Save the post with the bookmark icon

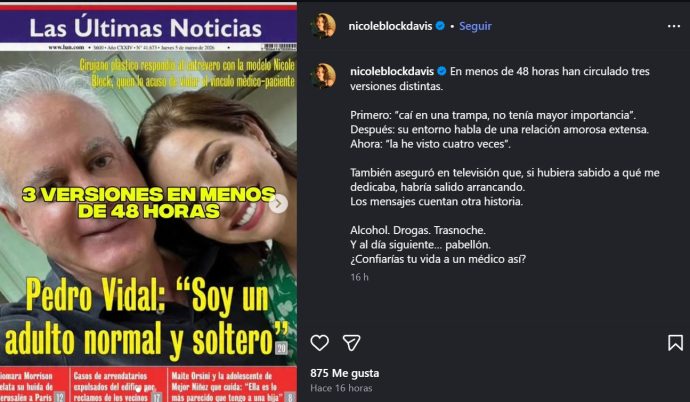[675, 343]
